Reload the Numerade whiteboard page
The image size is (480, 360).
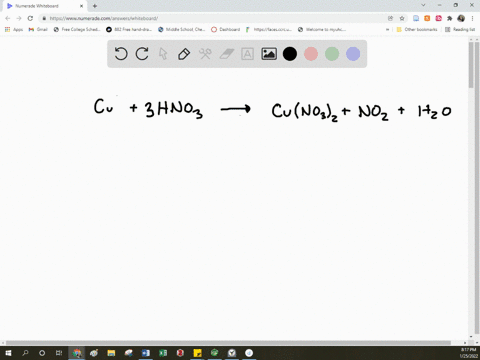pos(30,18)
